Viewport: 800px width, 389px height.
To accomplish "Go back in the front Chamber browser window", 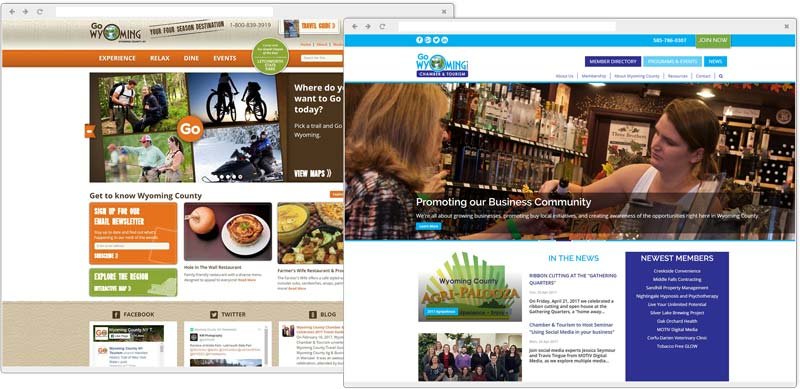I will click(355, 27).
